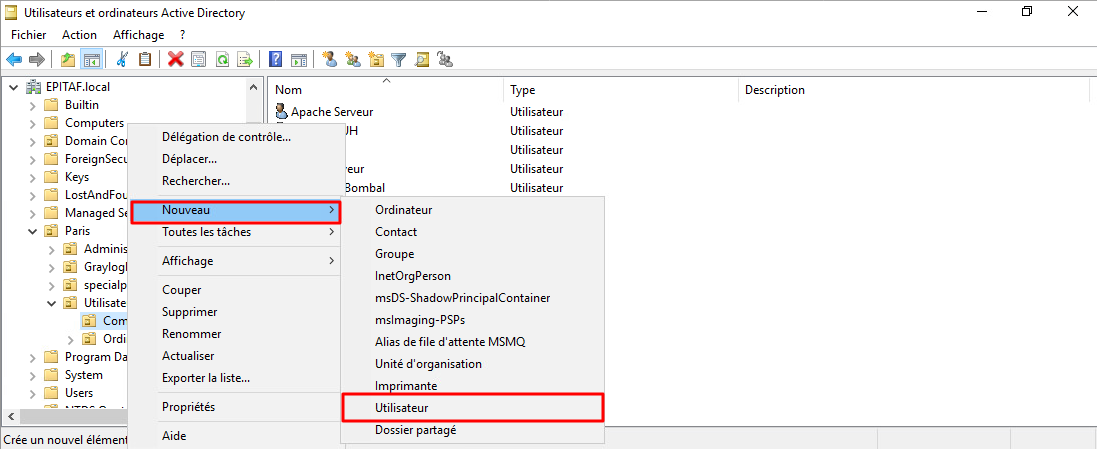Screen dimensions: 1097x449
Task: Click the Paste clipboard toolbar icon
Action: tap(145, 59)
